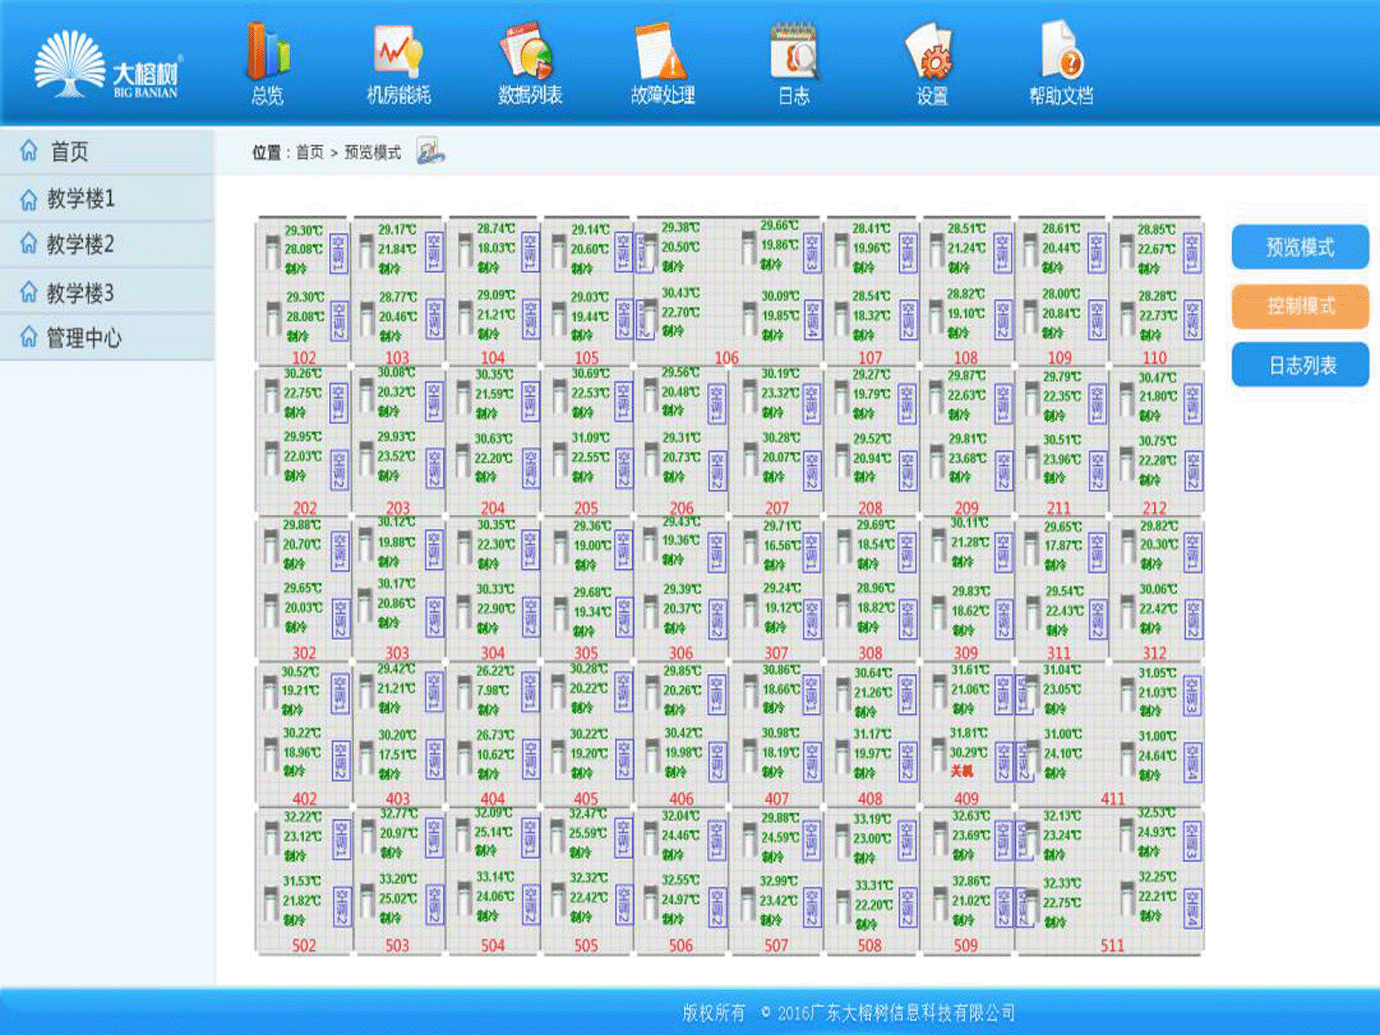Select air conditioner 1 icon in room 407

coord(749,692)
